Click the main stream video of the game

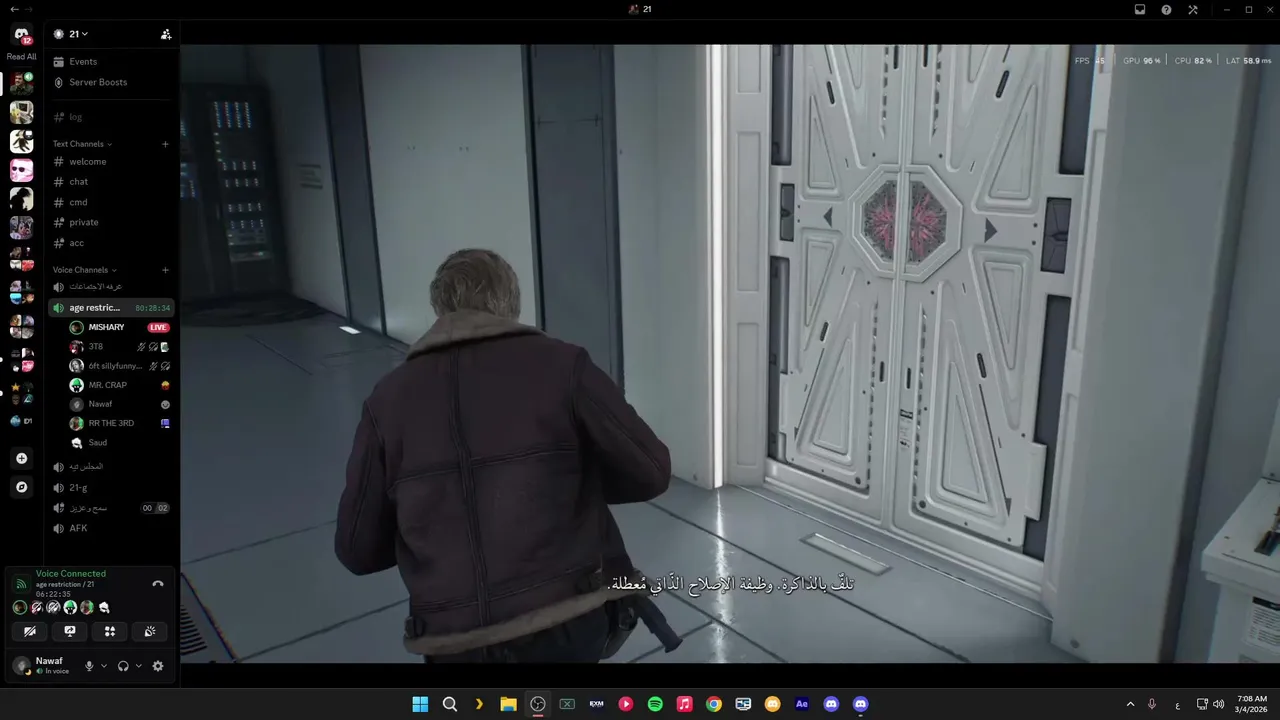[x=730, y=353]
